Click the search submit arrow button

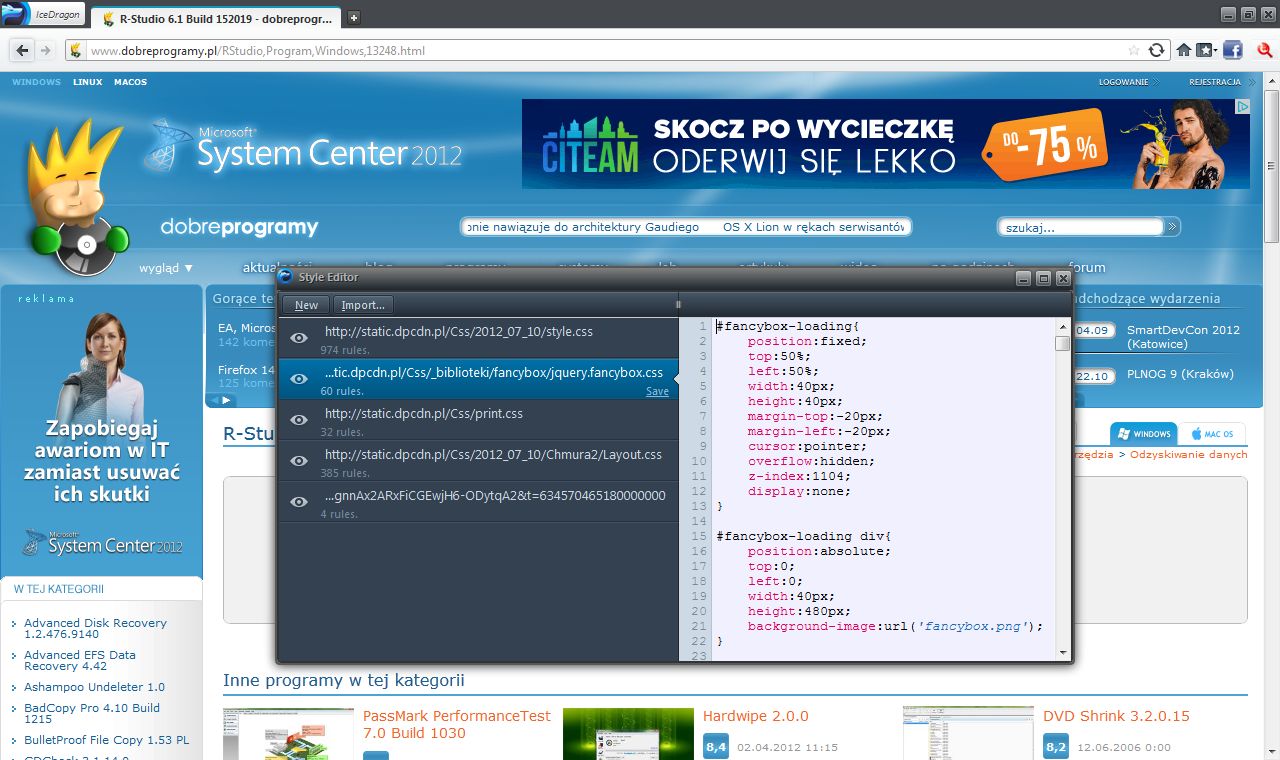coord(1173,227)
